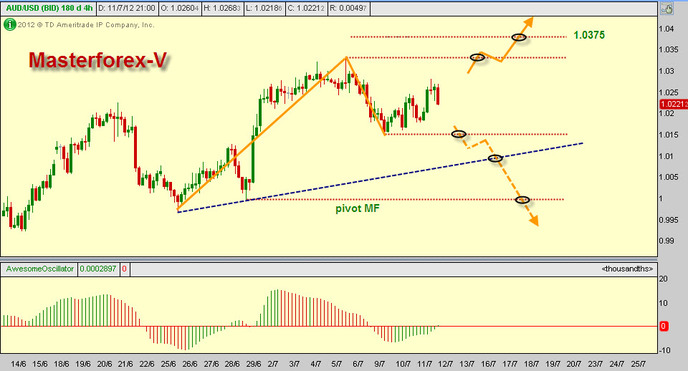688x371 pixels.
Task: Click the green info icon near the copyright text
Action: 10,25
